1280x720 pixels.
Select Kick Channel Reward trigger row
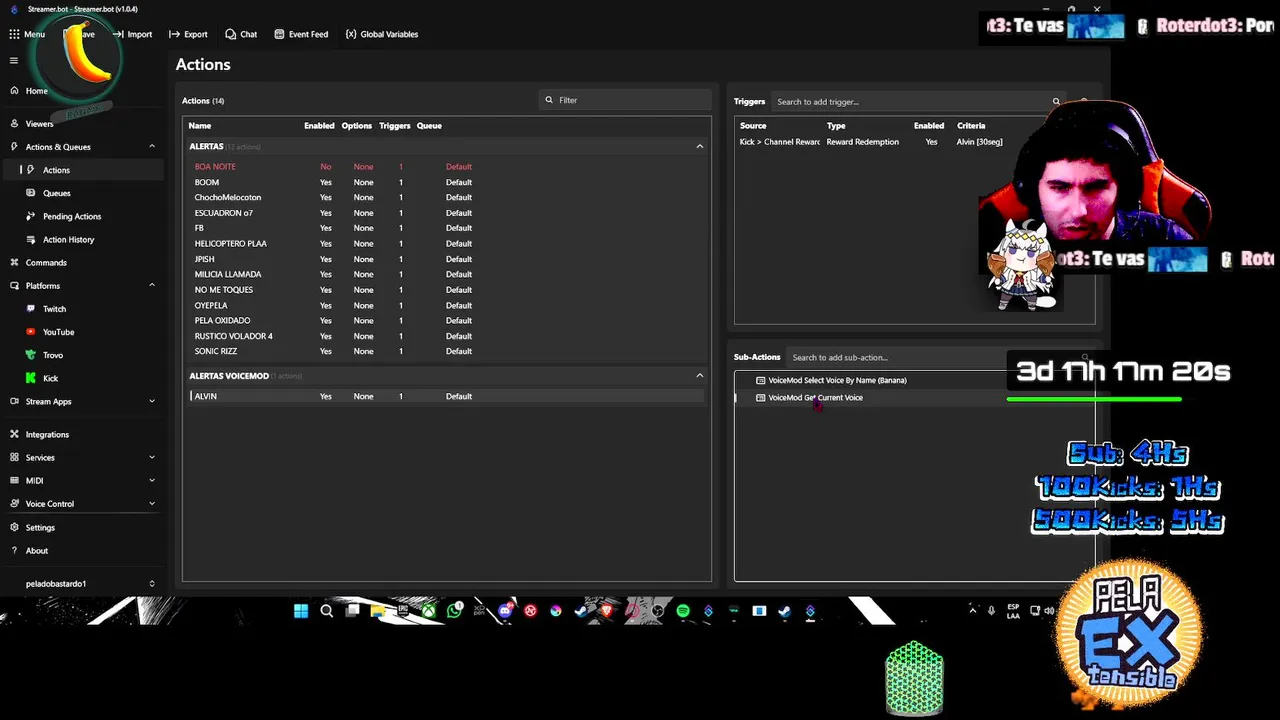914,142
